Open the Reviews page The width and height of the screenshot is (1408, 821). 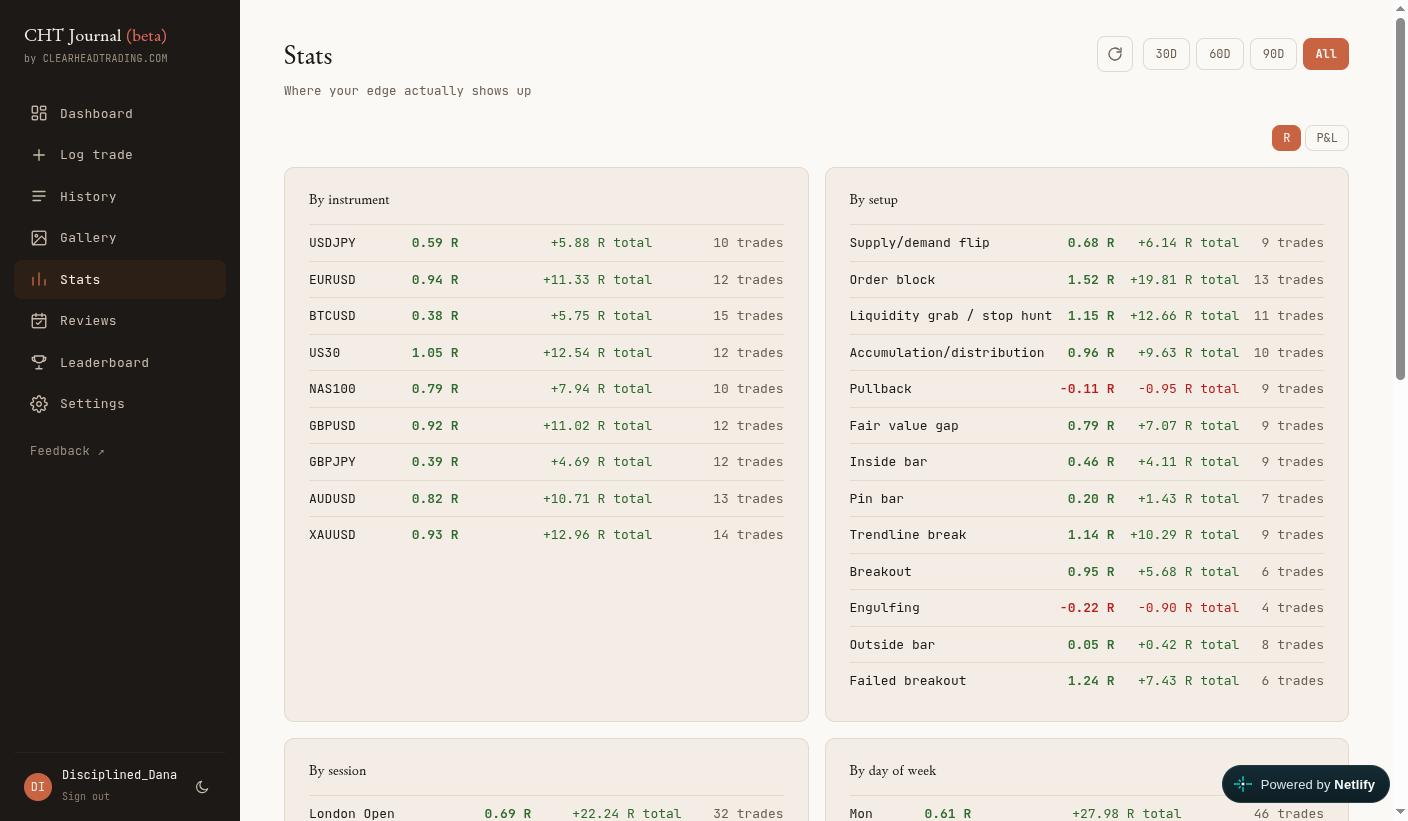point(120,321)
